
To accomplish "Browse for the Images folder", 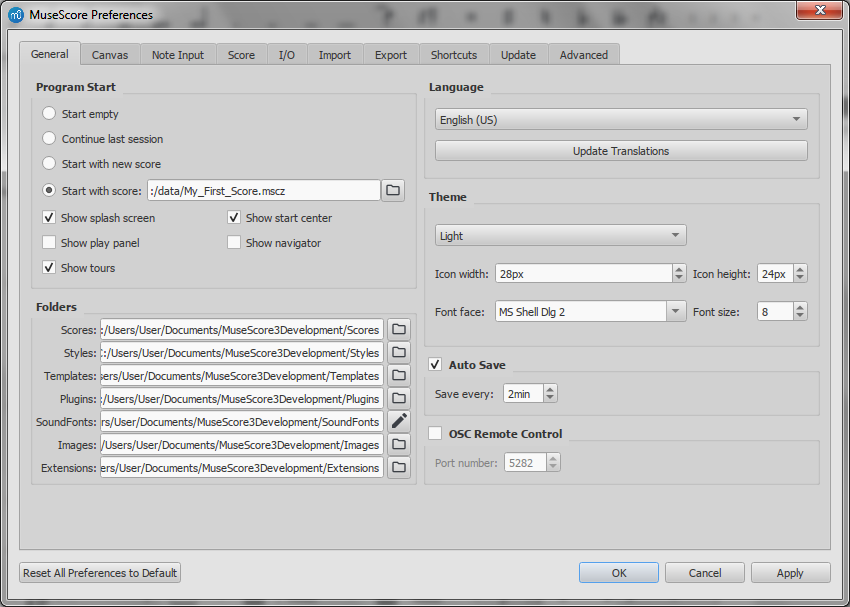I will coord(398,444).
